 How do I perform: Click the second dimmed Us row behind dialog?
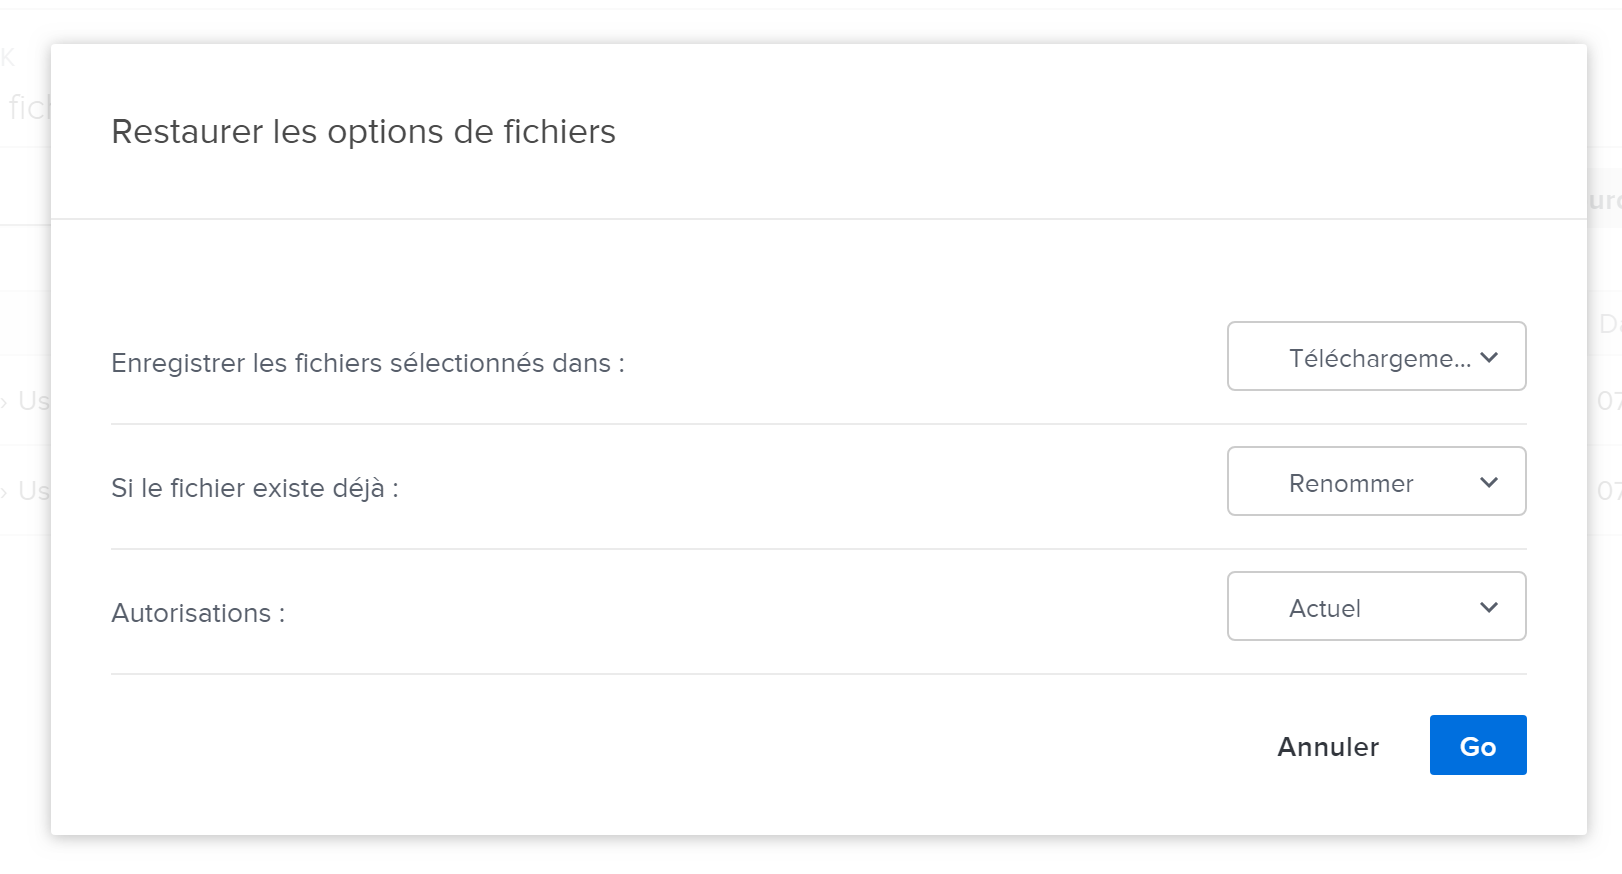[x=32, y=491]
